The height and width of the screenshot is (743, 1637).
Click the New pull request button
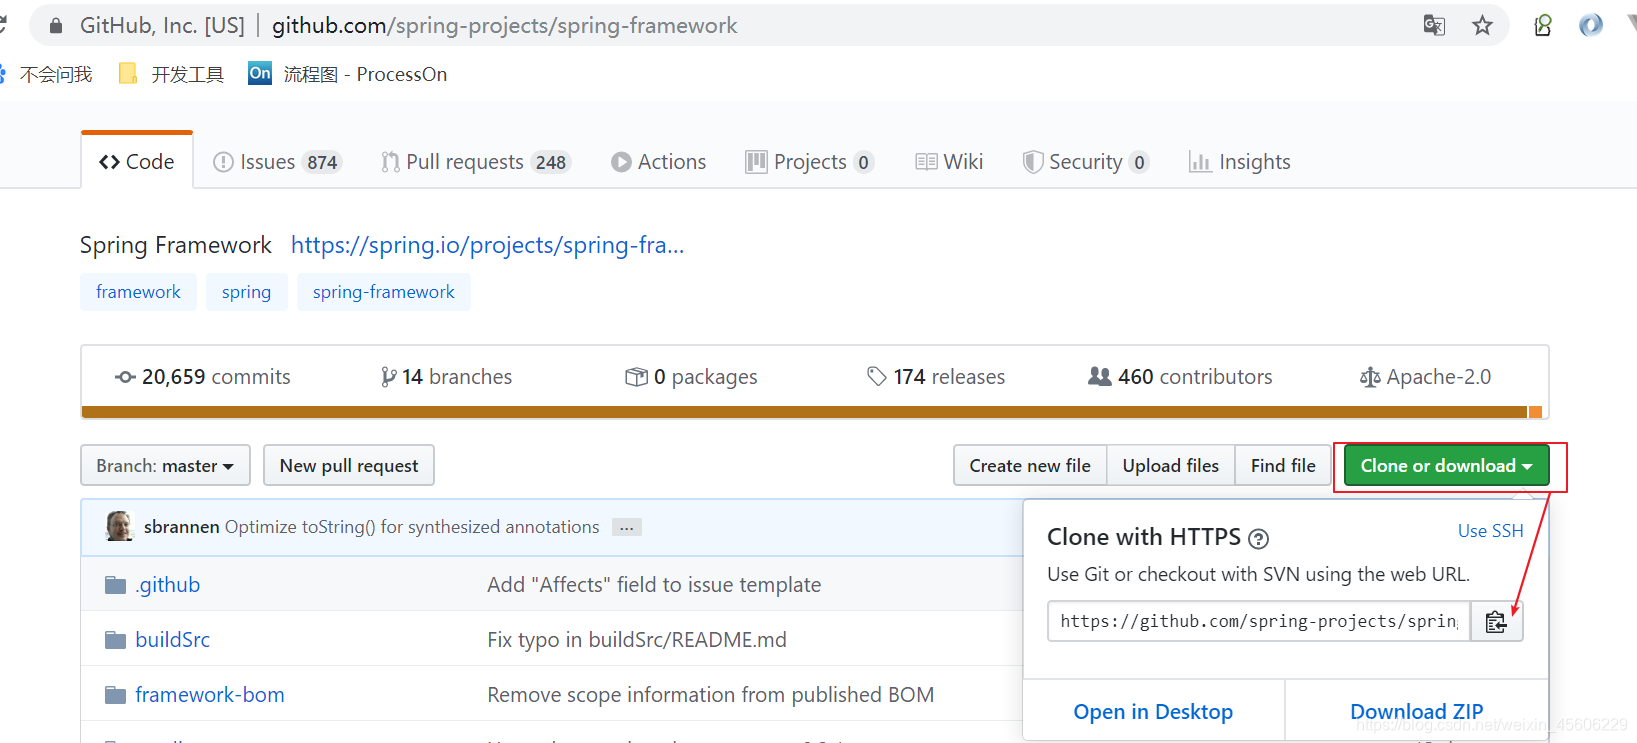coord(349,465)
